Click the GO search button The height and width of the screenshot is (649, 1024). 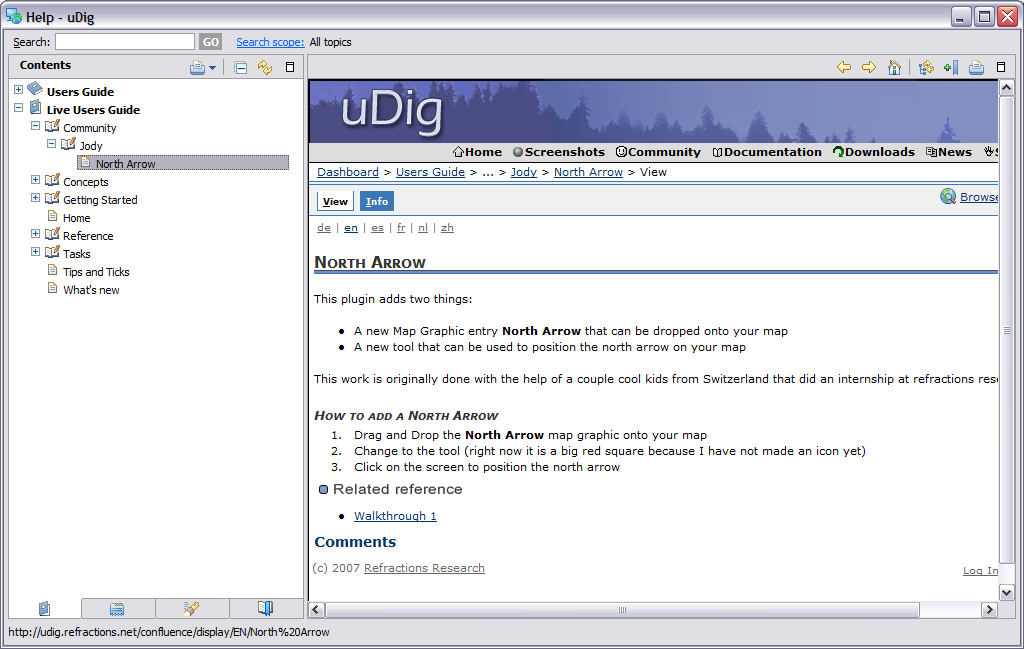tap(210, 42)
